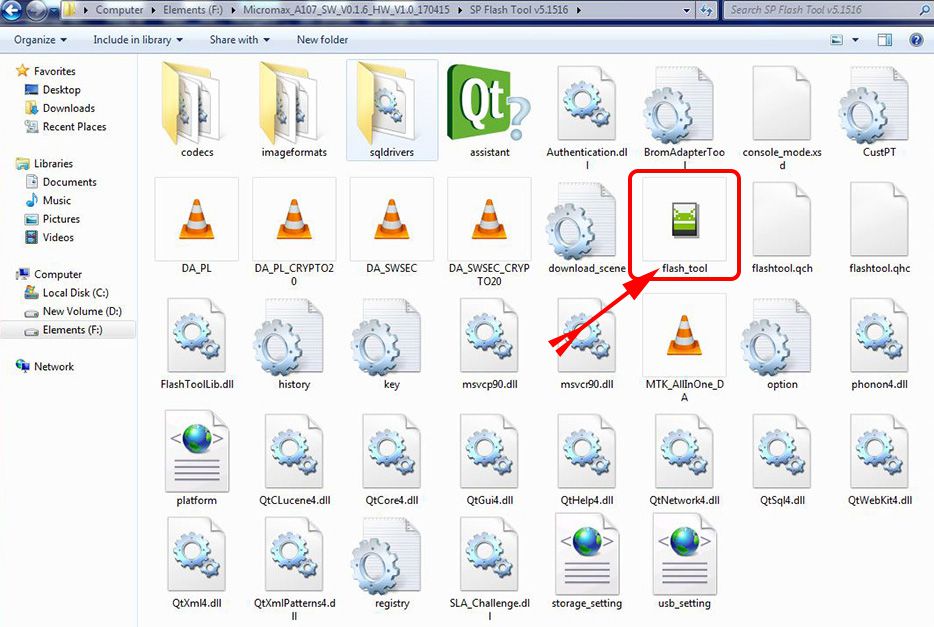Select the MTK_AllInOne_DA file
Viewport: 934px width, 627px height.
click(x=684, y=348)
